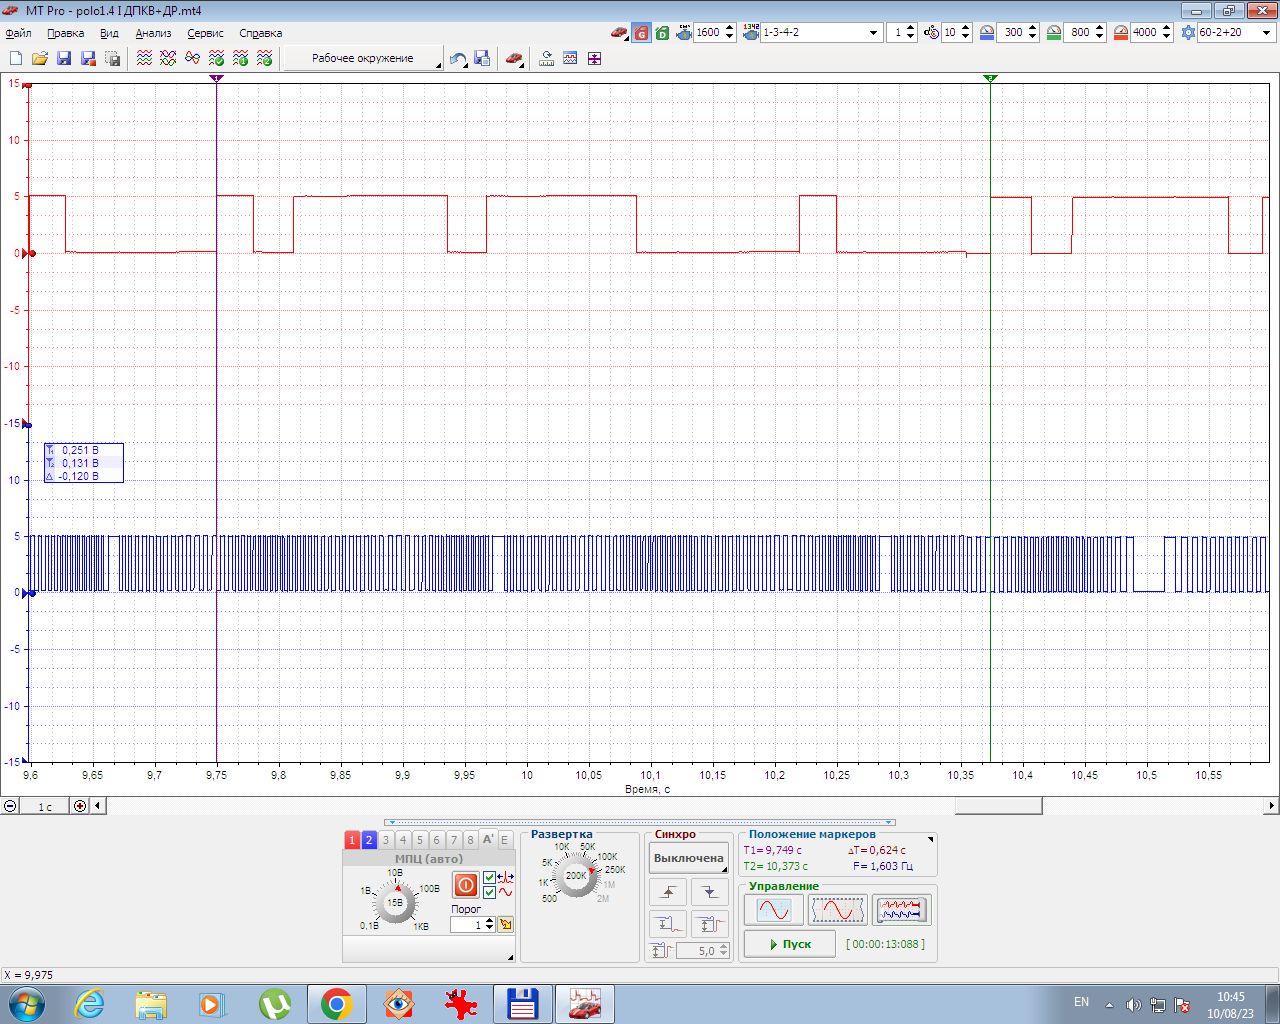This screenshot has width=1280, height=1024.
Task: Open the Рабочее окружение dropdown
Action: (363, 59)
